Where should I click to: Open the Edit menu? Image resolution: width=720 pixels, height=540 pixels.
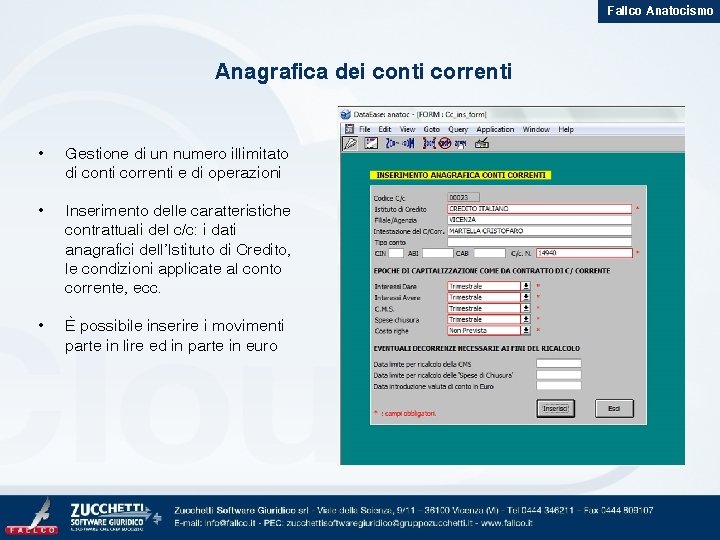384,129
